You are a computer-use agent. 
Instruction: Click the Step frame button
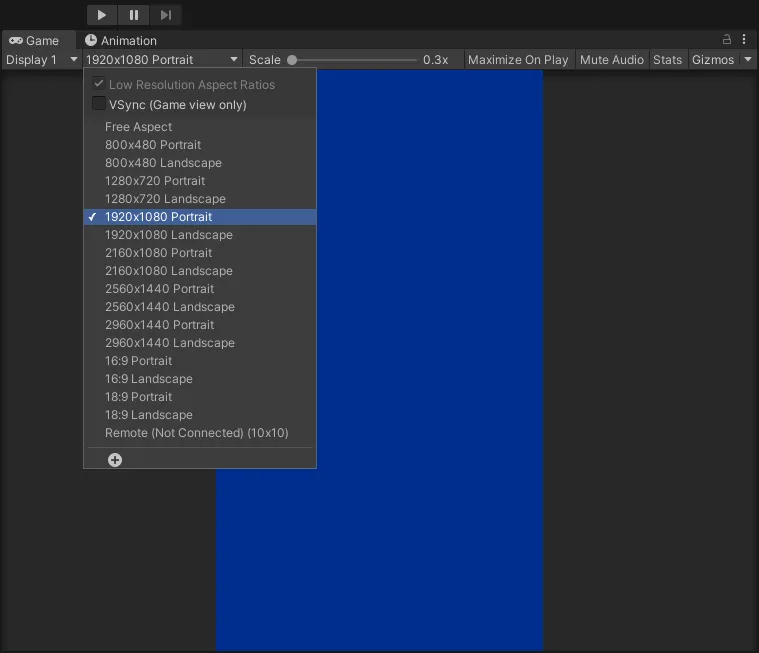(x=166, y=15)
